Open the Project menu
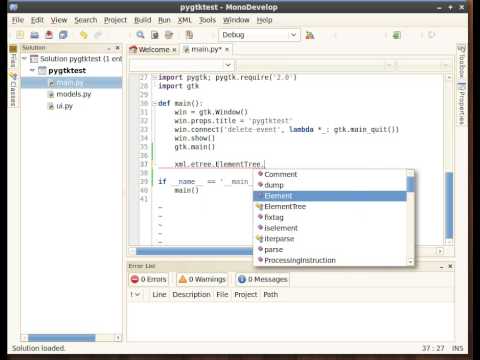 coord(115,20)
